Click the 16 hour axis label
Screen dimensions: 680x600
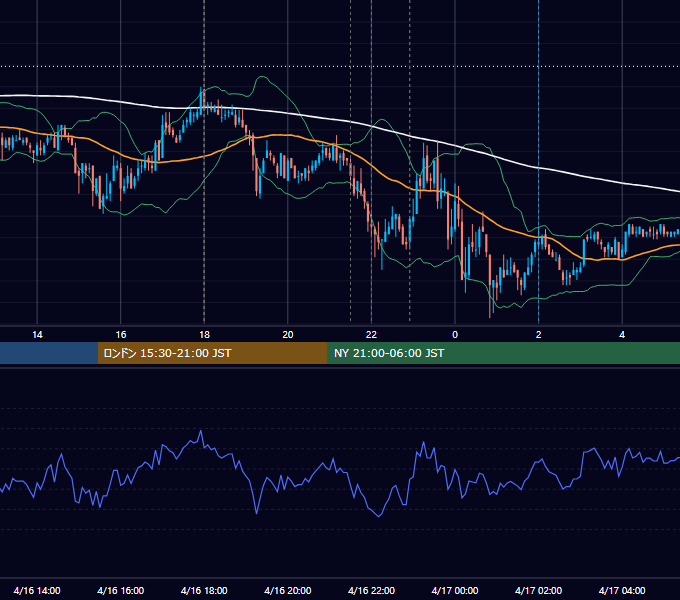pos(121,335)
